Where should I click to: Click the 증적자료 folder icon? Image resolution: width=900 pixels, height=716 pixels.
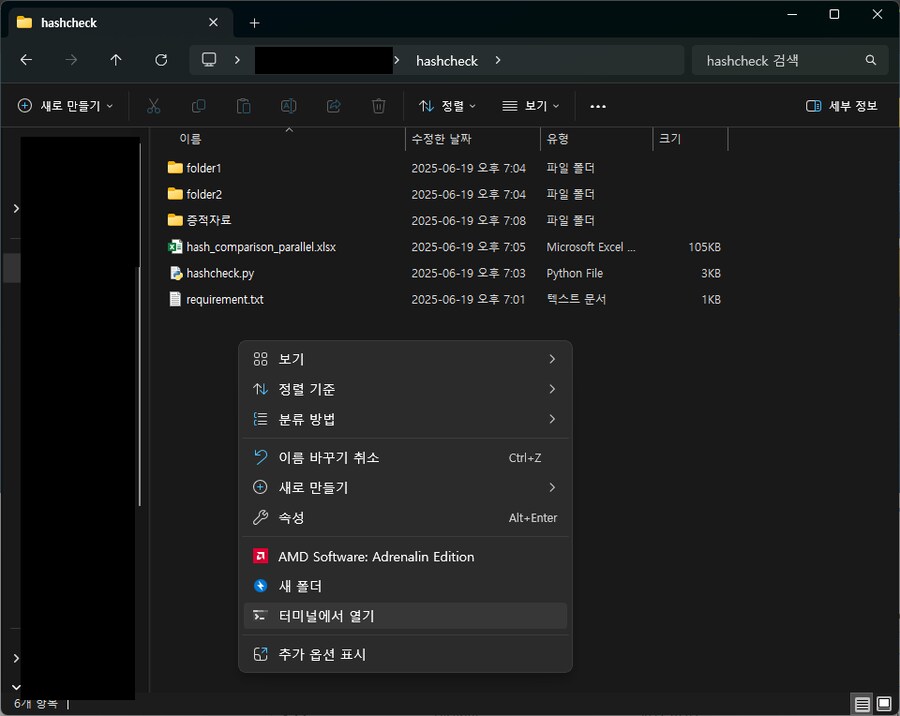(x=175, y=220)
